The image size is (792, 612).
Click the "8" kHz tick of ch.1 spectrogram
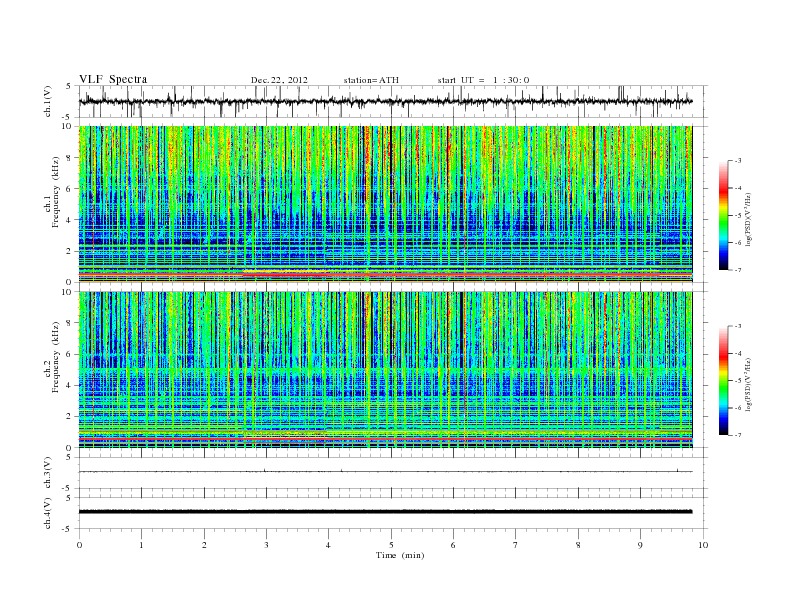coord(70,158)
